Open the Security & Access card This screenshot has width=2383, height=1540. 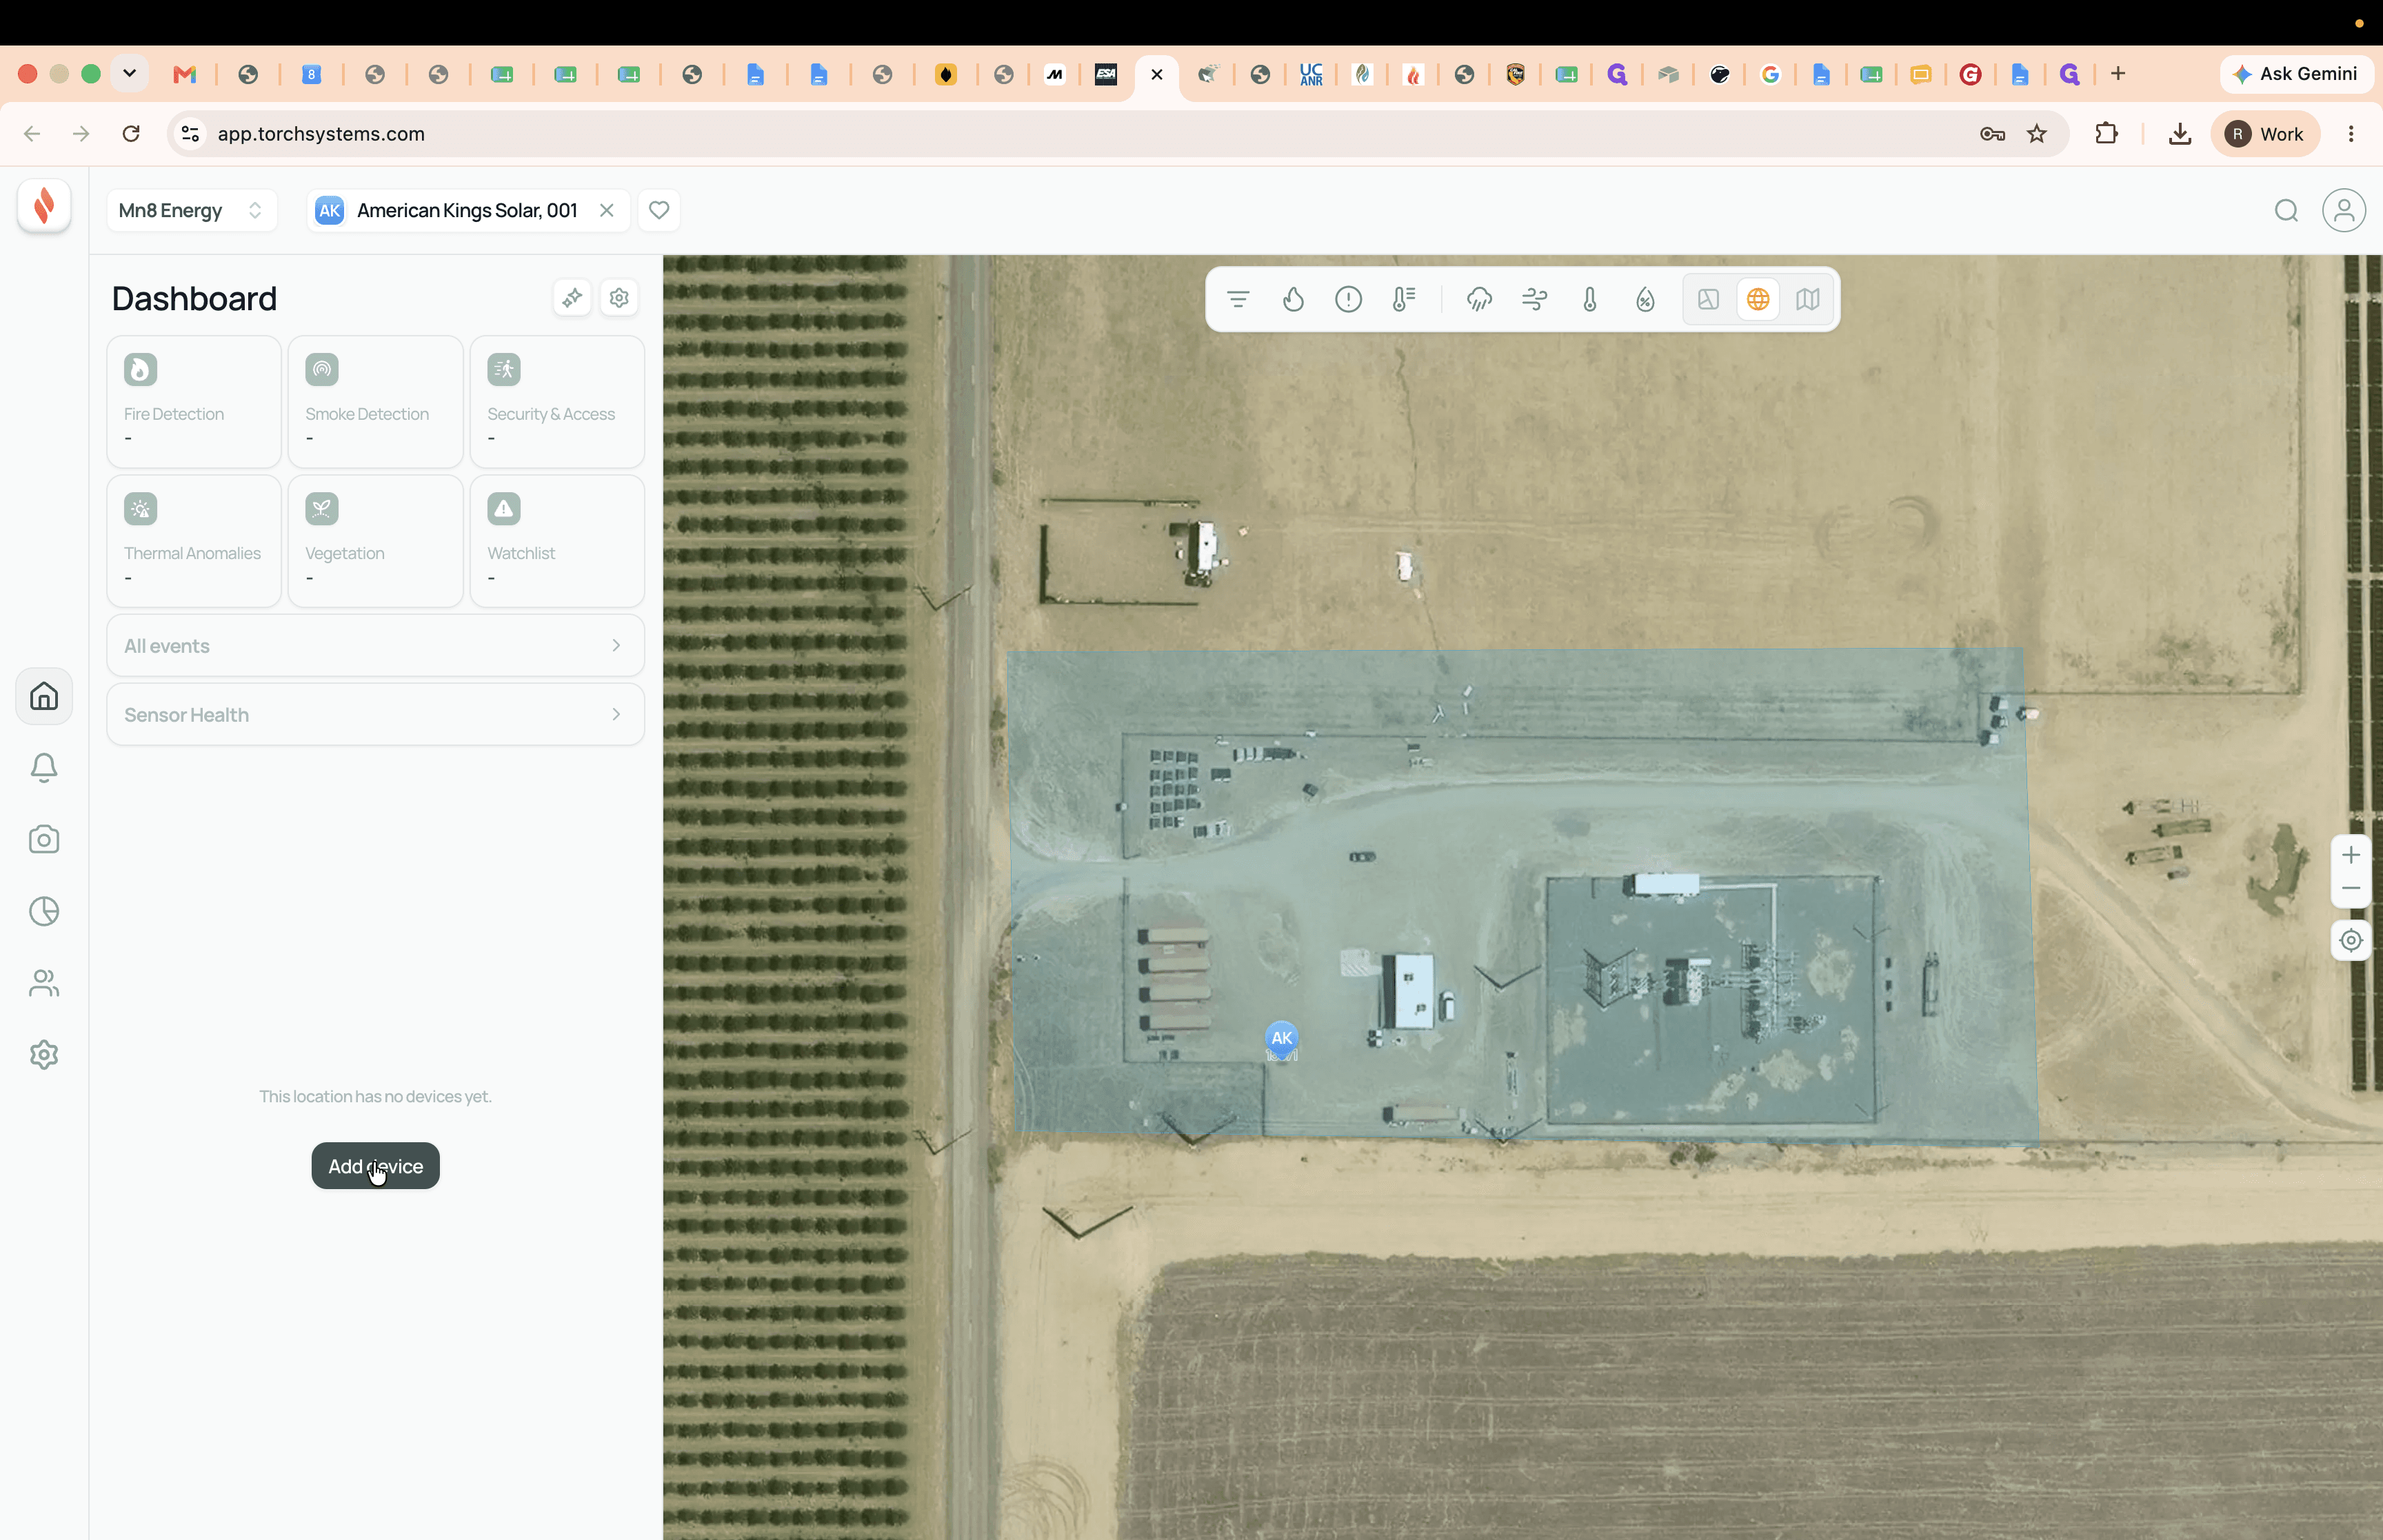pos(557,402)
